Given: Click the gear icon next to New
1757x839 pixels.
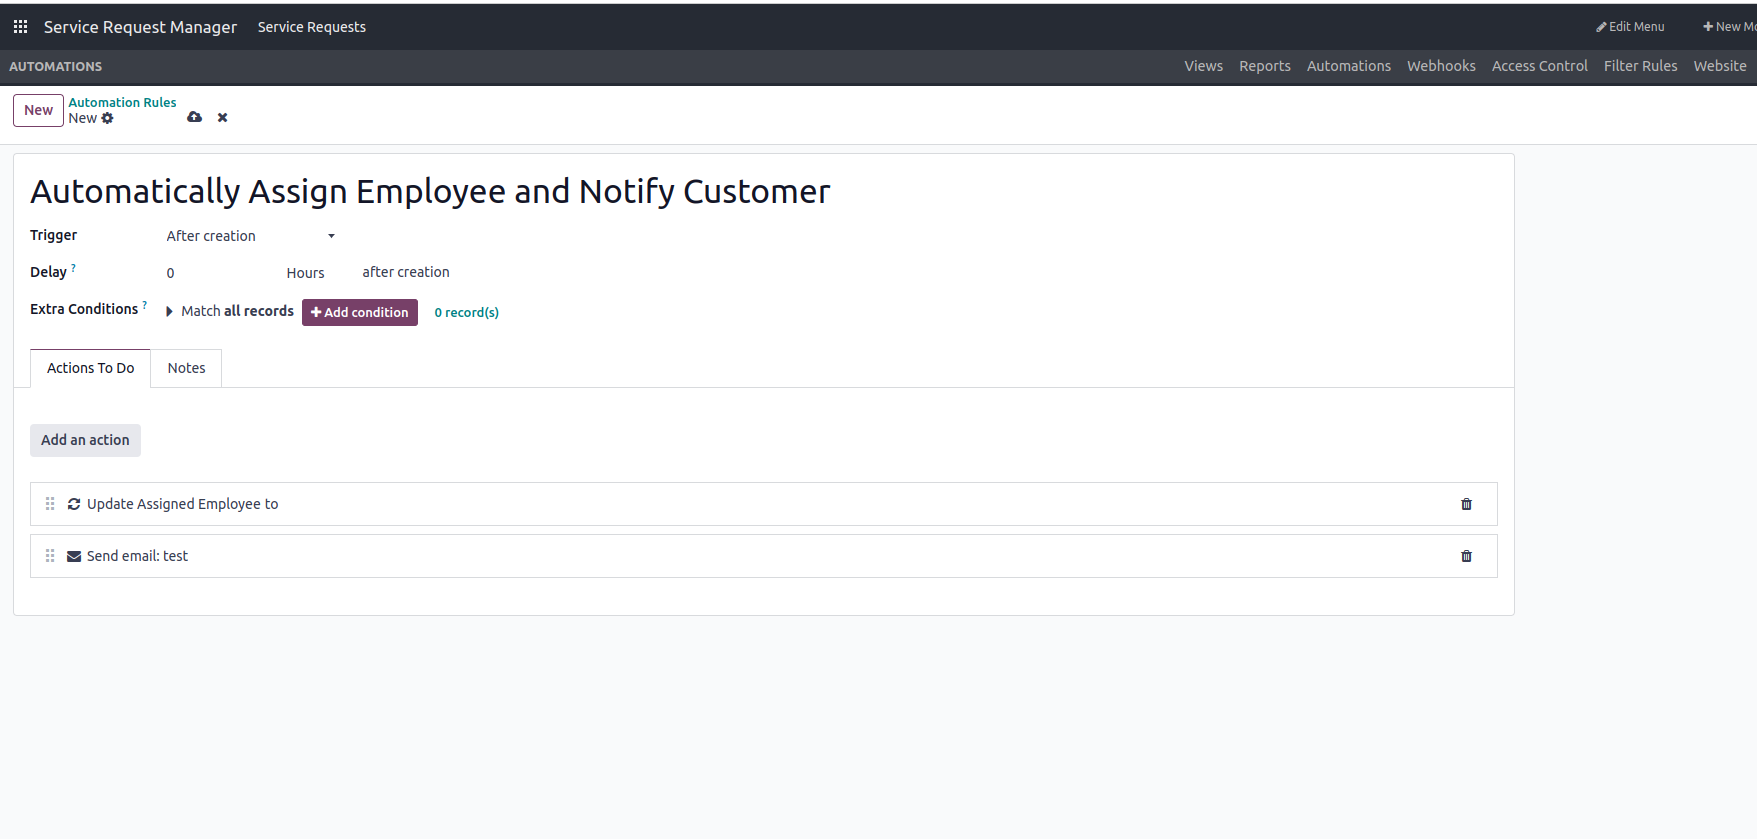Looking at the screenshot, I should (x=108, y=118).
